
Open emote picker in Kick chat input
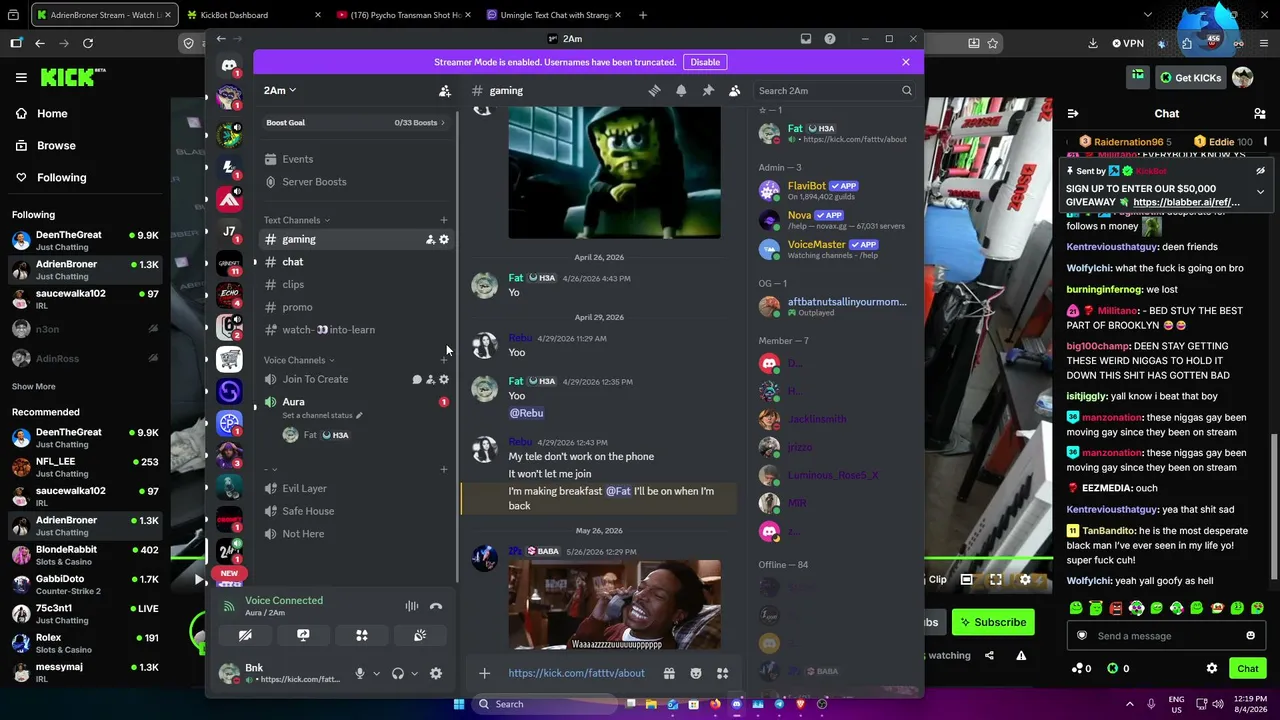click(x=1250, y=636)
